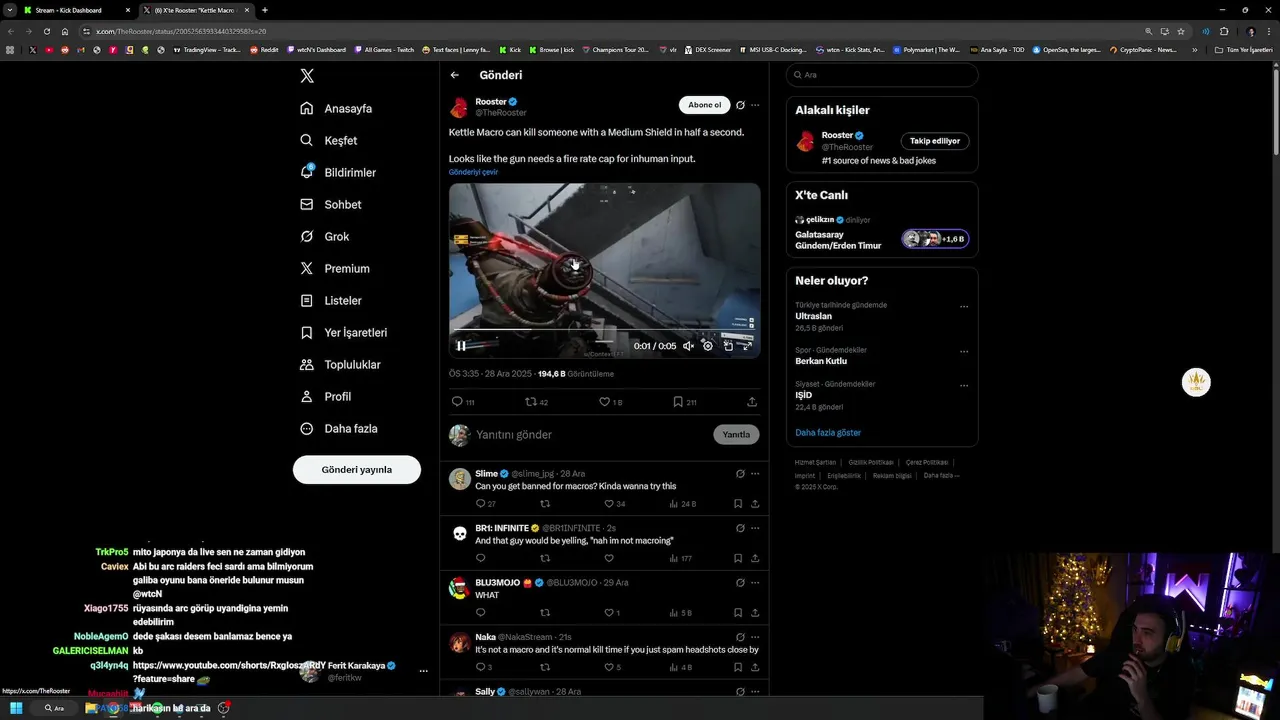Click the Gönderi yayınla button
Image resolution: width=1280 pixels, height=720 pixels.
(357, 469)
